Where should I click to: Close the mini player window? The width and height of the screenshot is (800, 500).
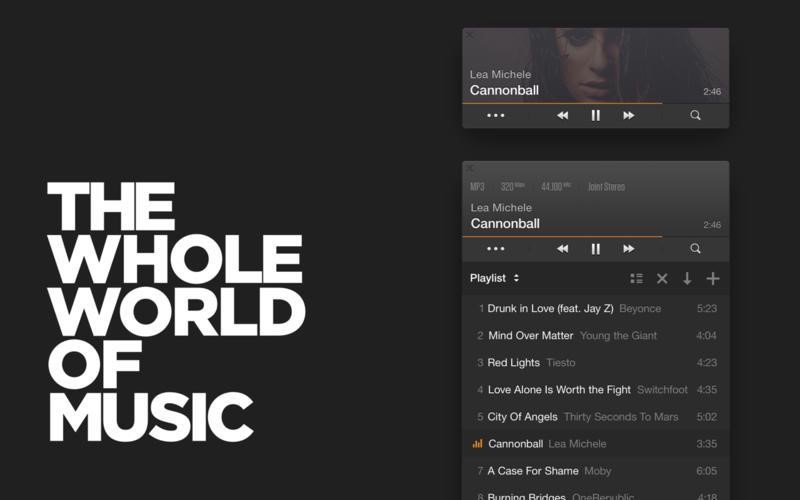click(470, 35)
